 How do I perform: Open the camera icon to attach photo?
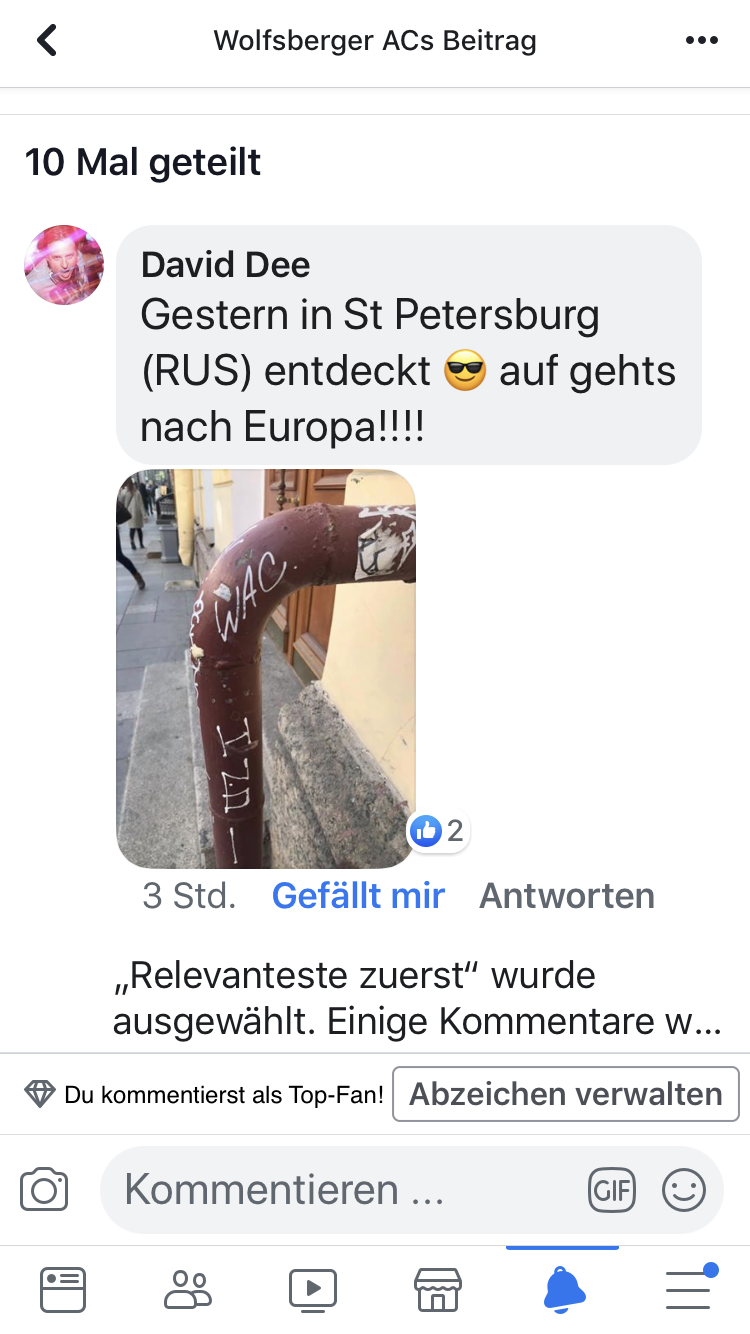tap(44, 1189)
